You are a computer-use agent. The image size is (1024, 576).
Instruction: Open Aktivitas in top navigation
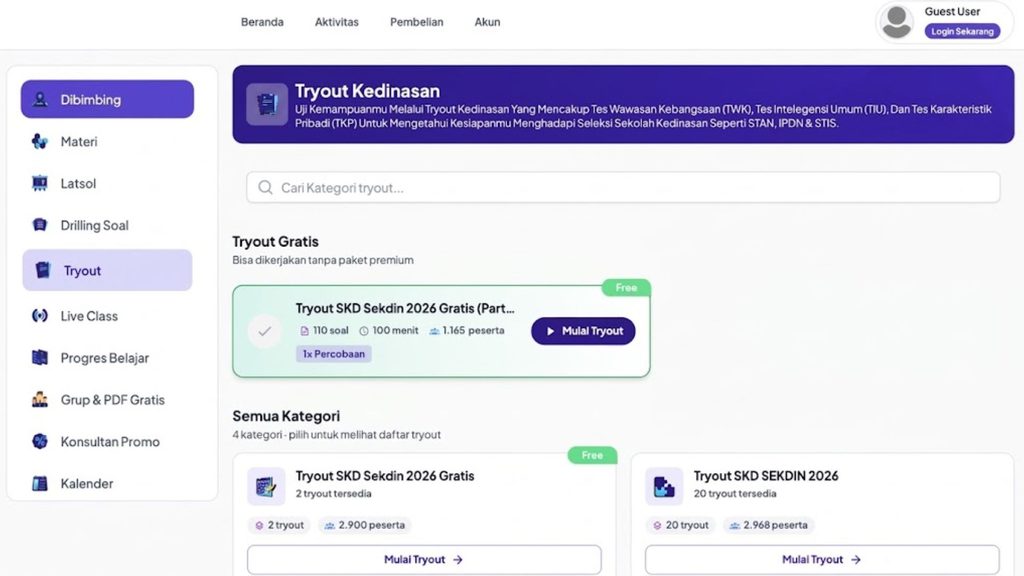coord(336,22)
